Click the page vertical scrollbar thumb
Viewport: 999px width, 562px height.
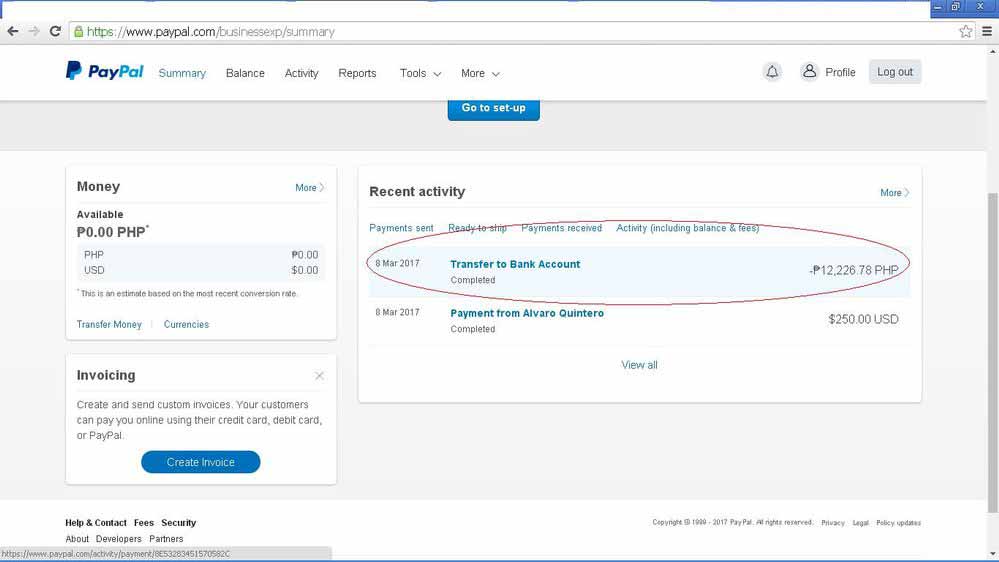click(993, 352)
